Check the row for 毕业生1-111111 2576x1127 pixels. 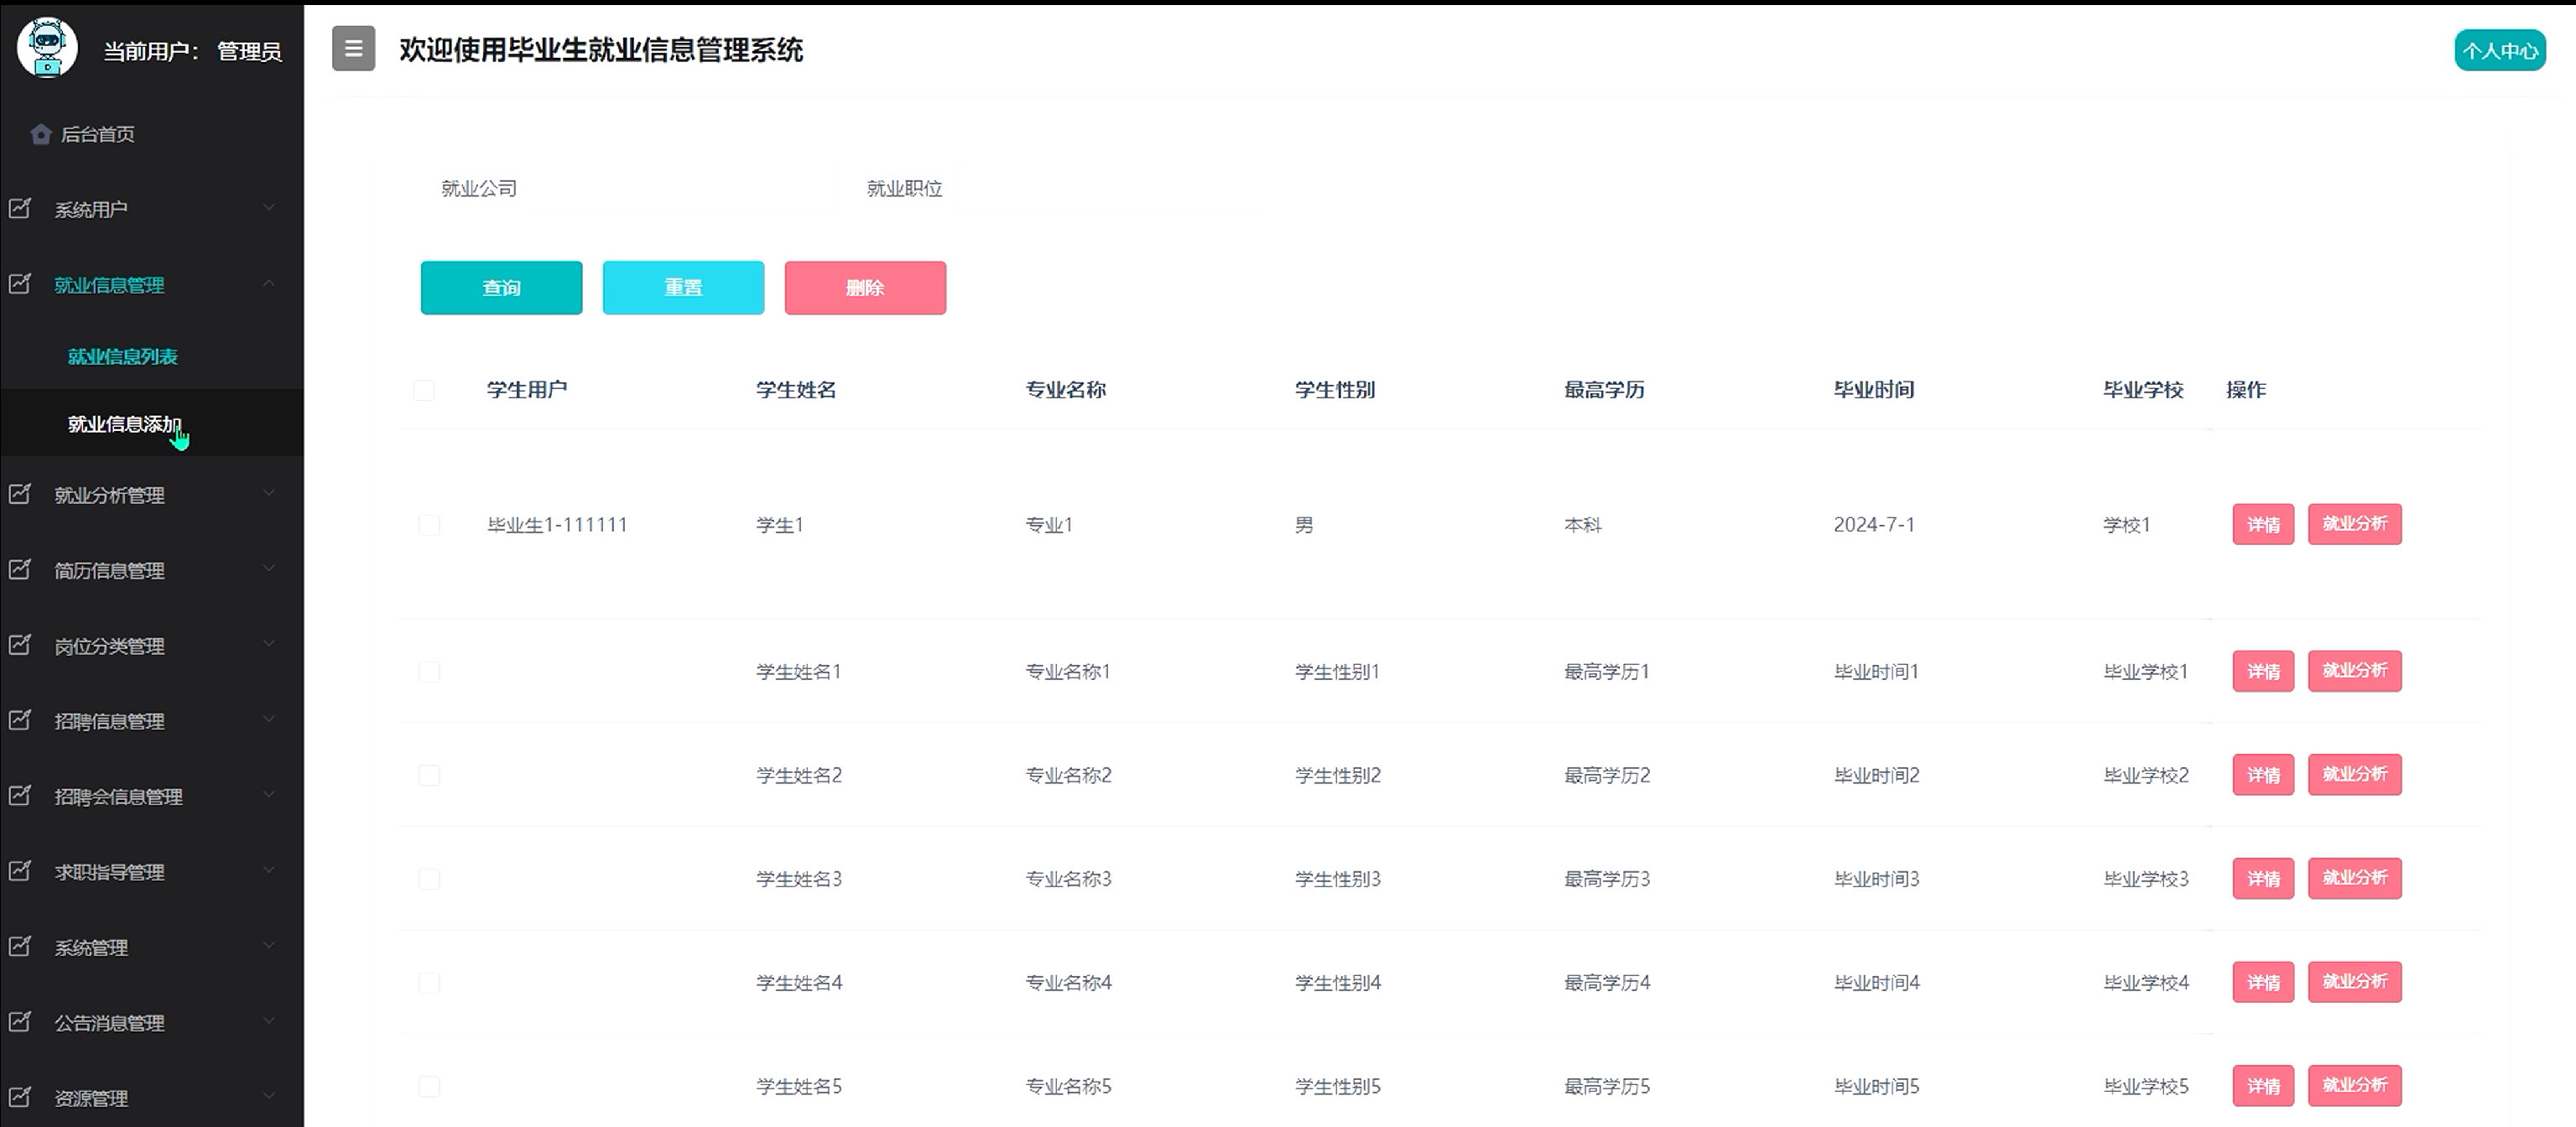click(x=429, y=525)
